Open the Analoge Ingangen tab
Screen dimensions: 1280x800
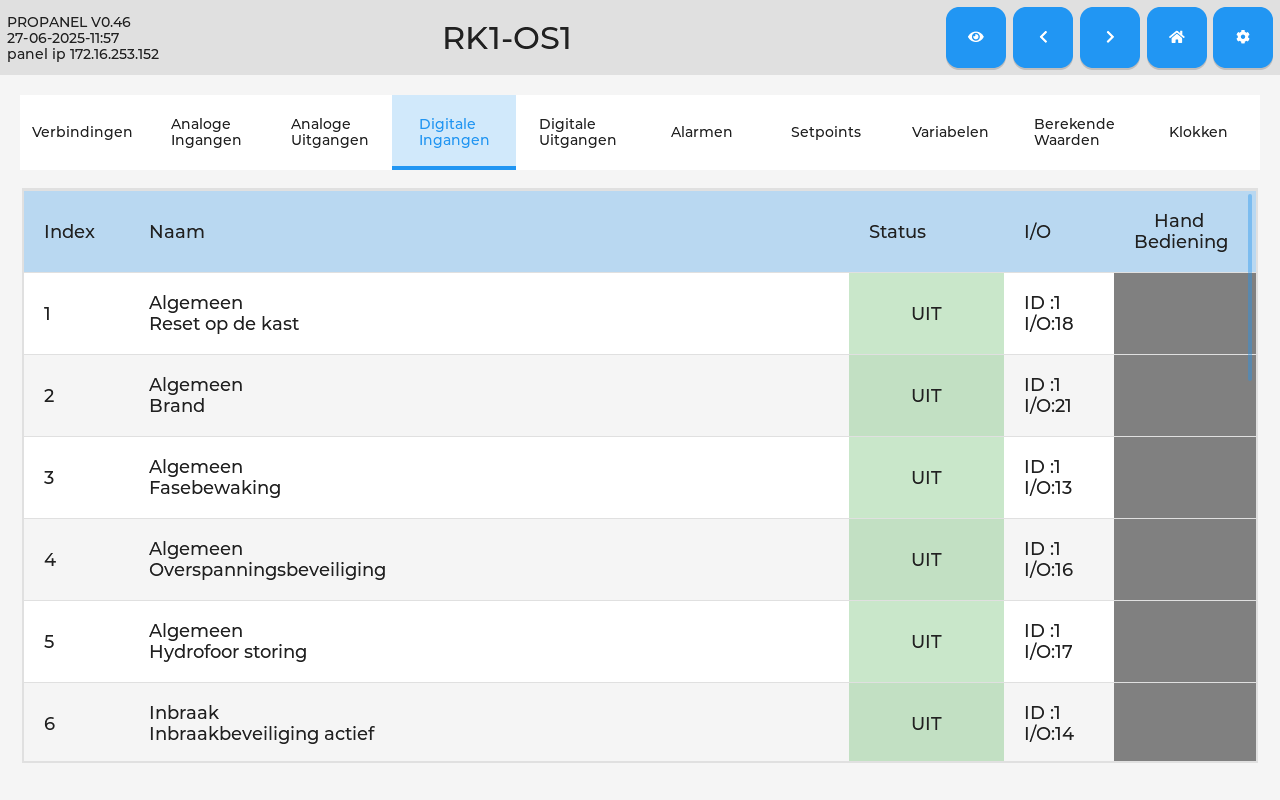coord(206,132)
